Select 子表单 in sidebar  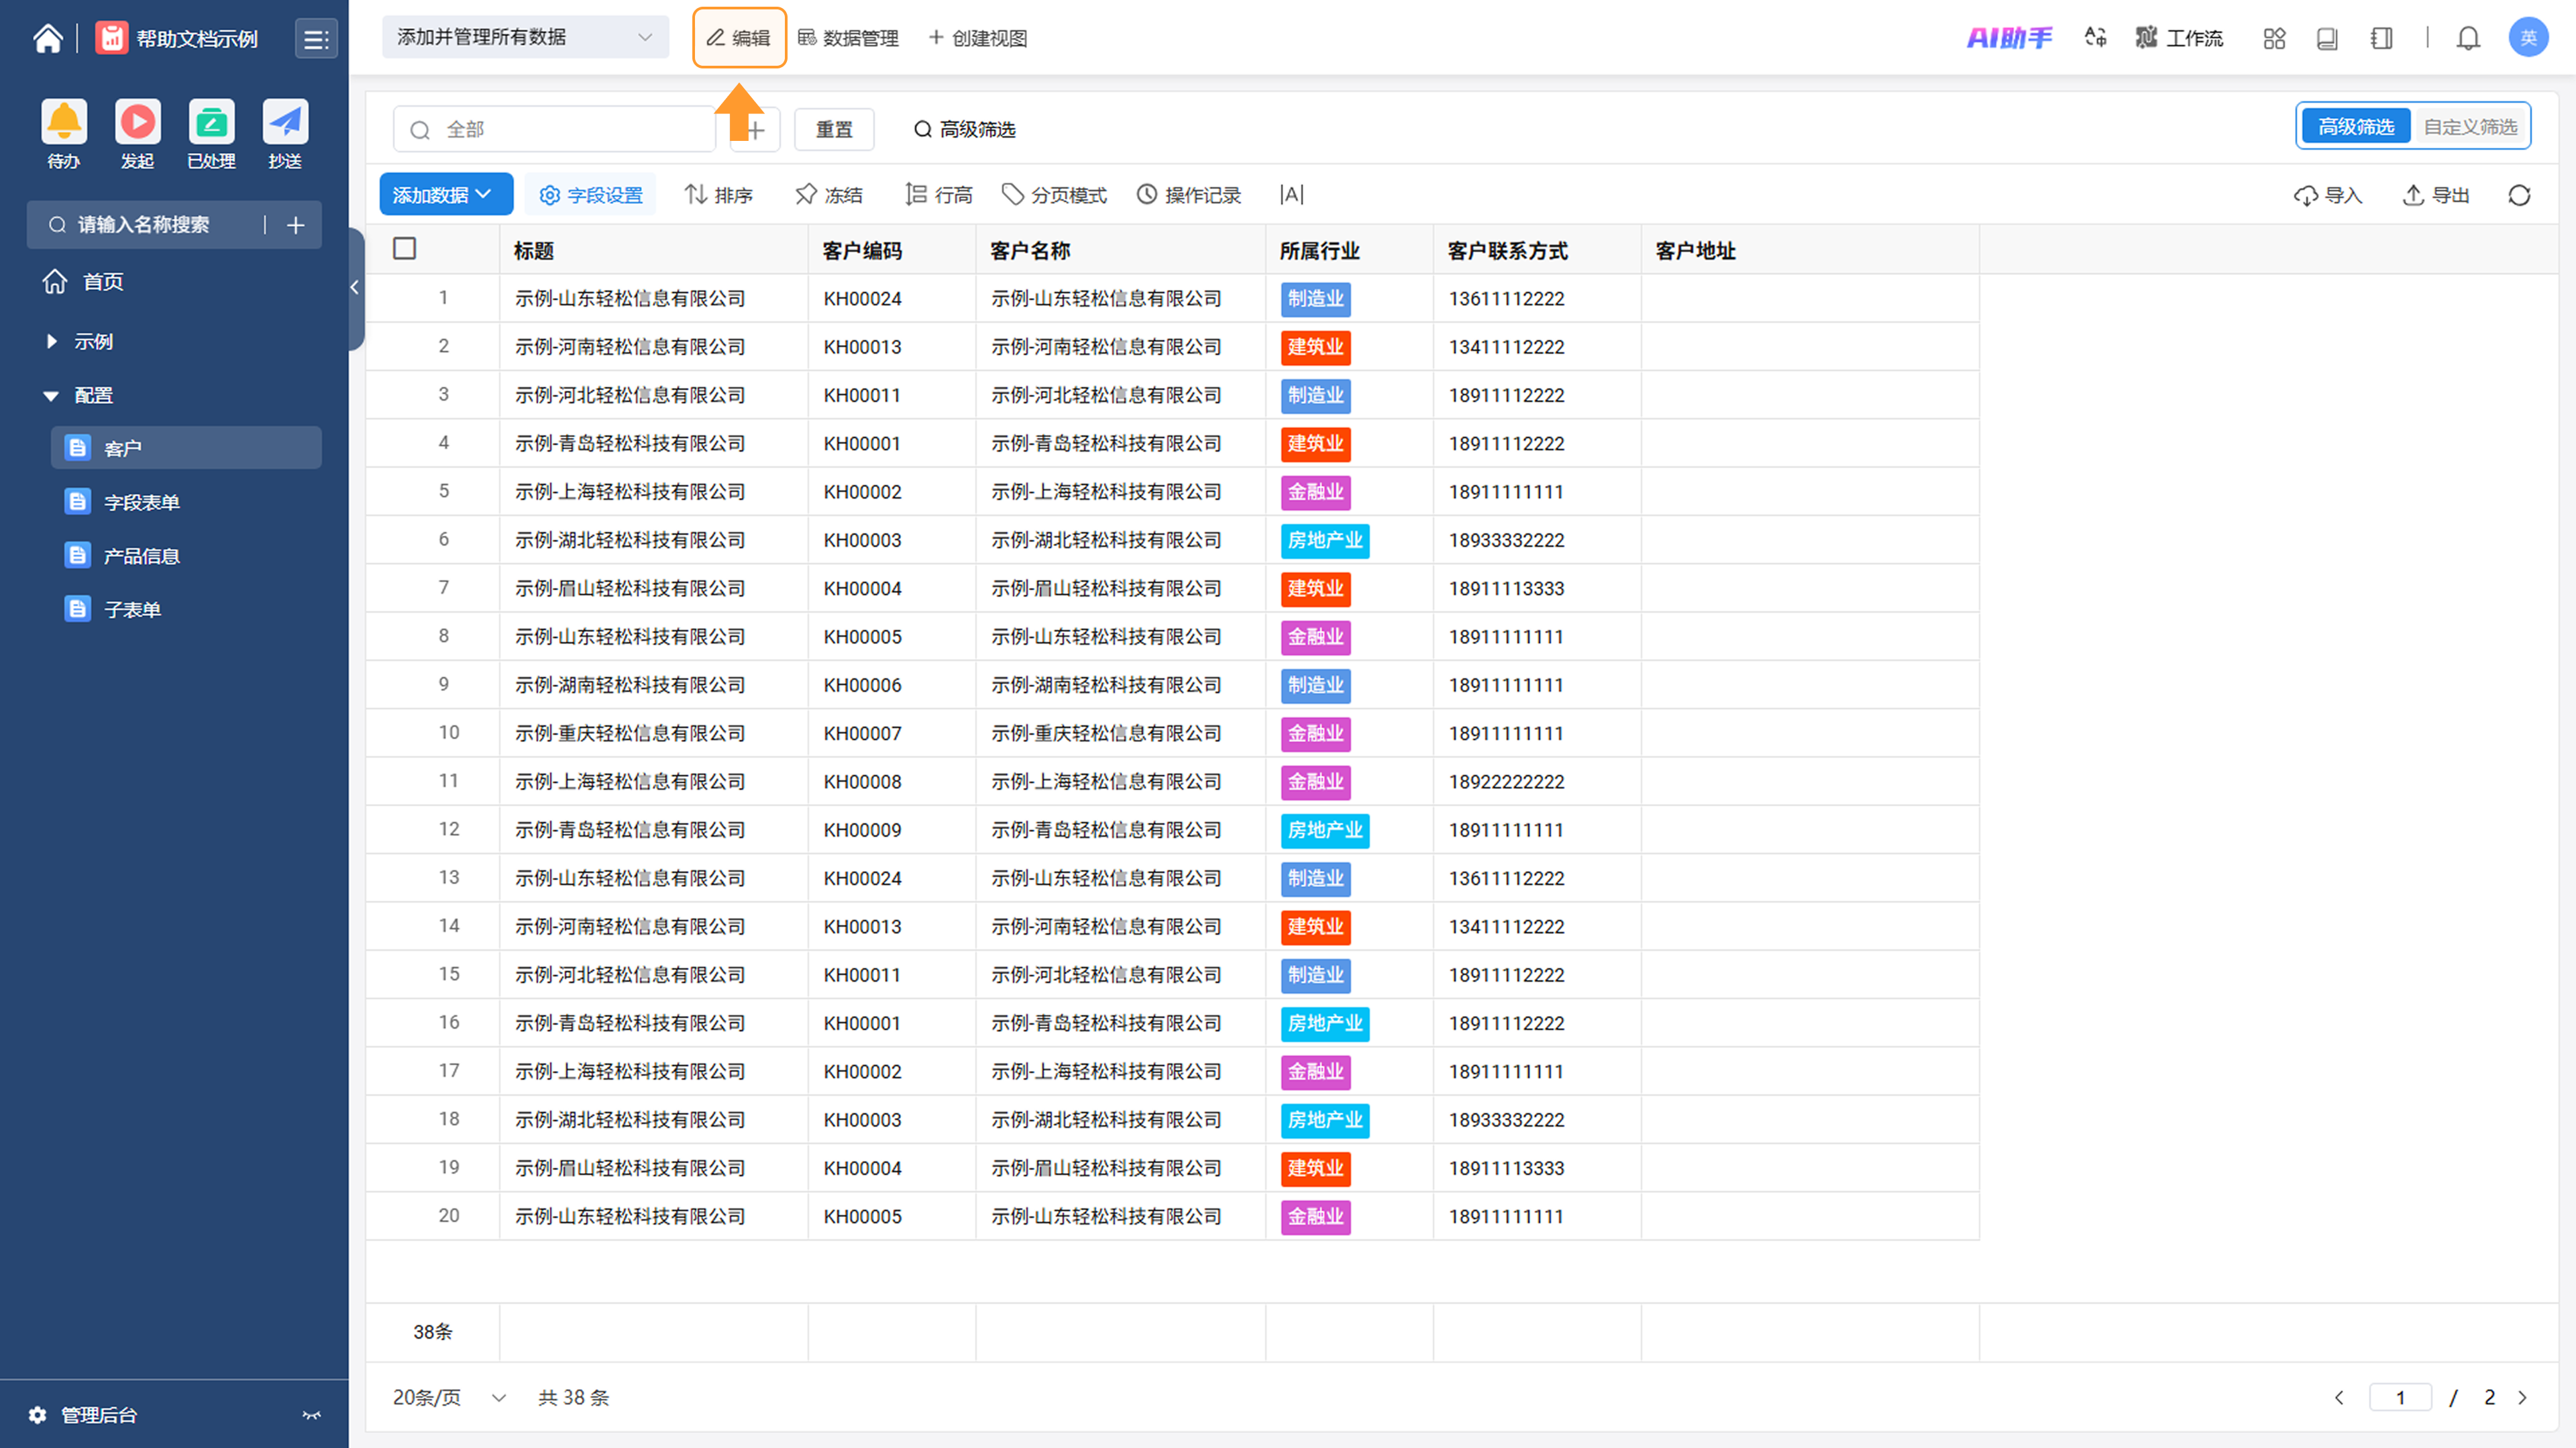186,609
